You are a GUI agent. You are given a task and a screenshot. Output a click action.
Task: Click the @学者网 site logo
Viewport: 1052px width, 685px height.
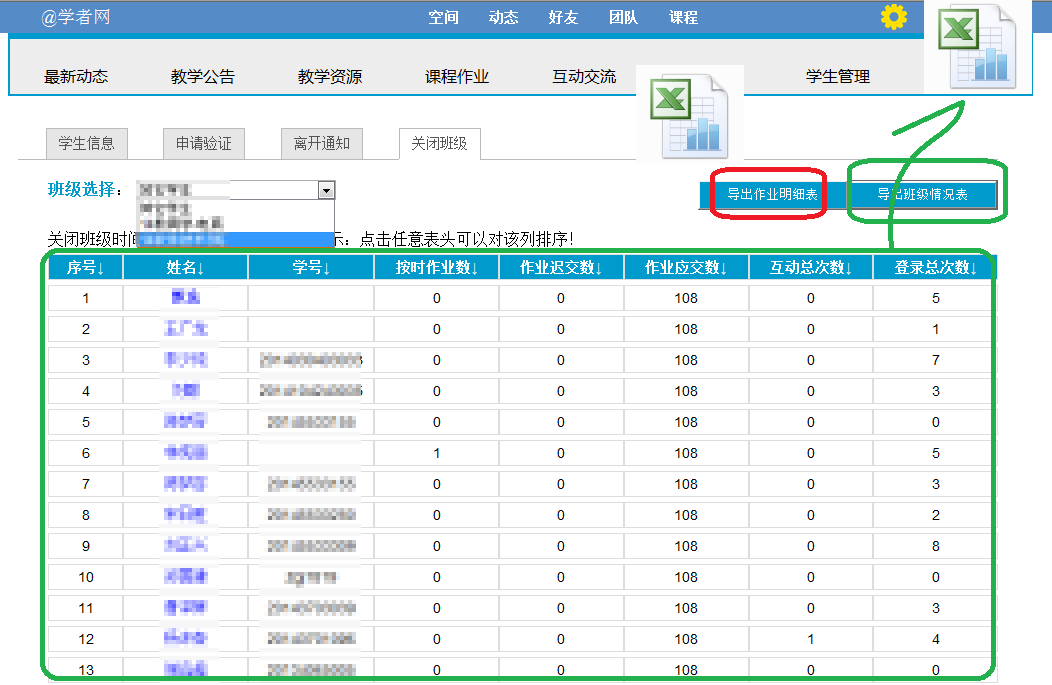(76, 17)
